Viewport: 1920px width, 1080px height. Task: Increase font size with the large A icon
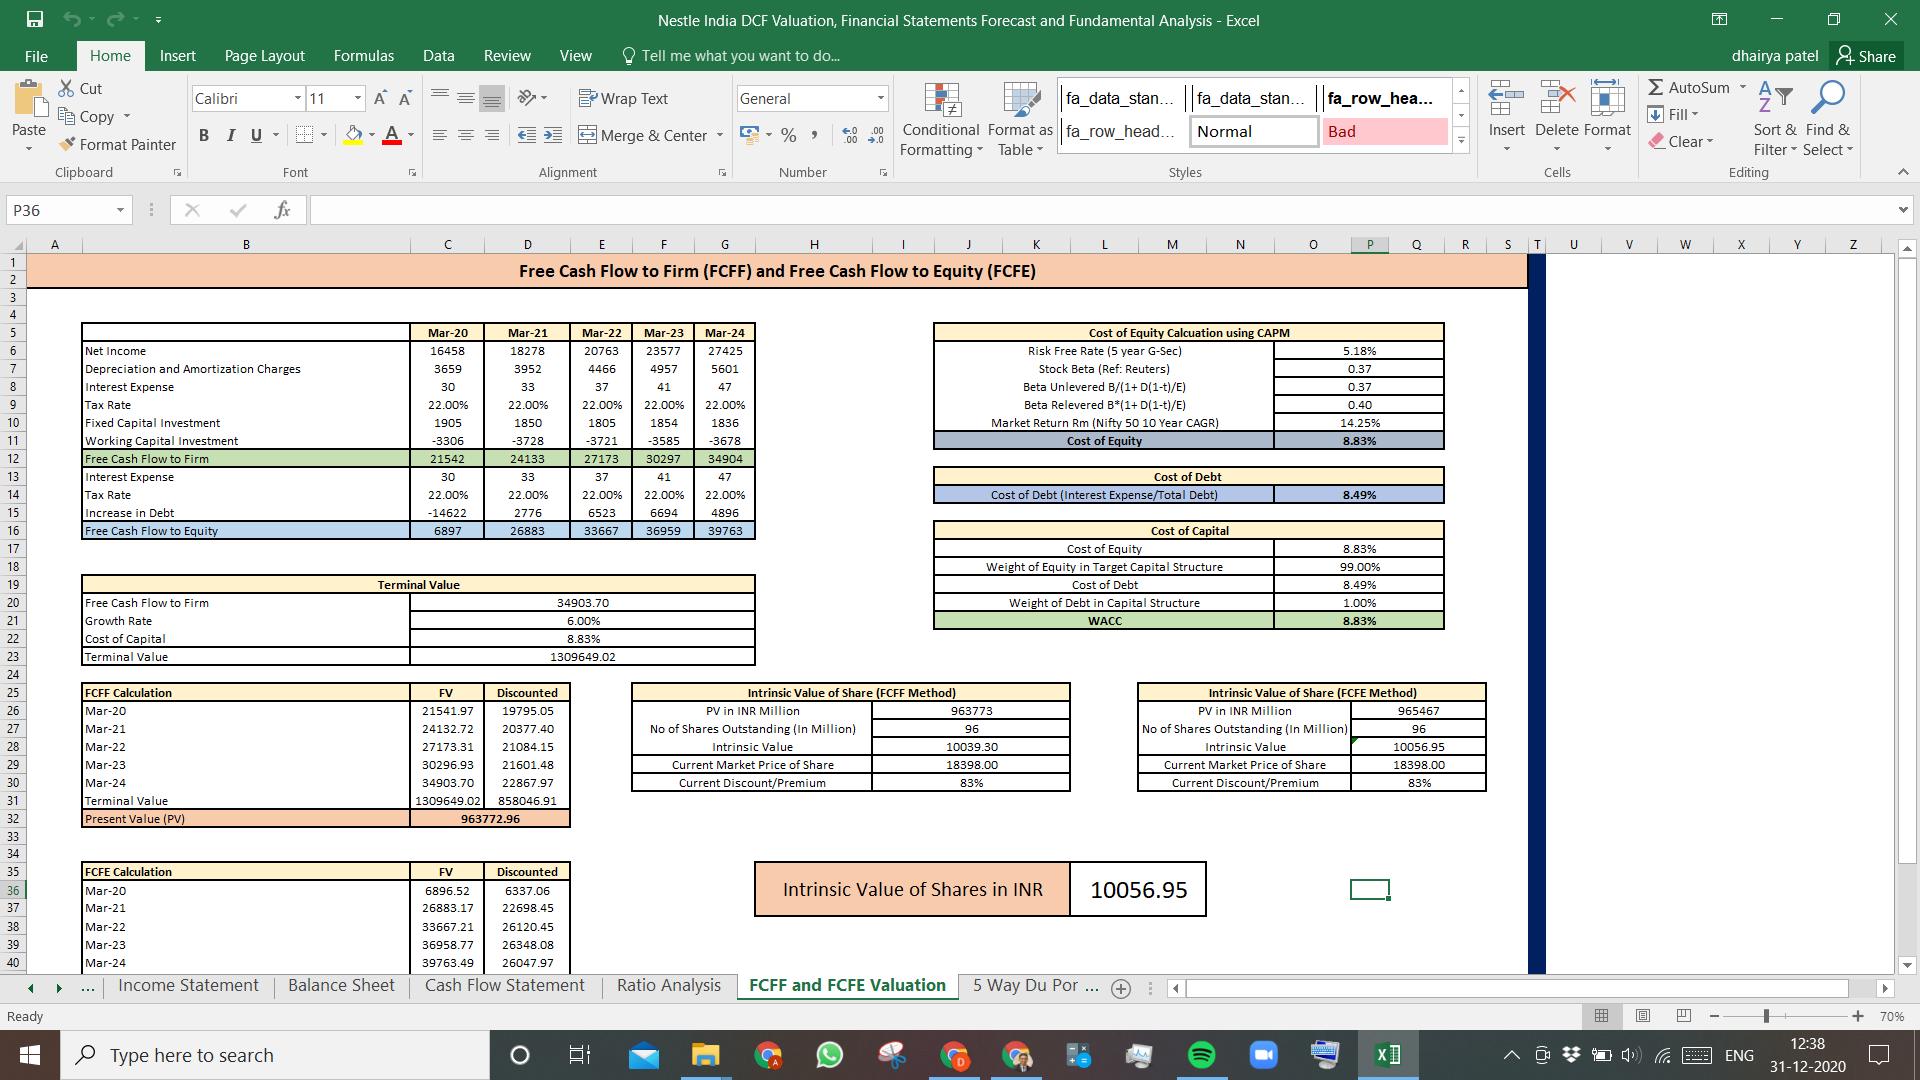click(x=380, y=98)
